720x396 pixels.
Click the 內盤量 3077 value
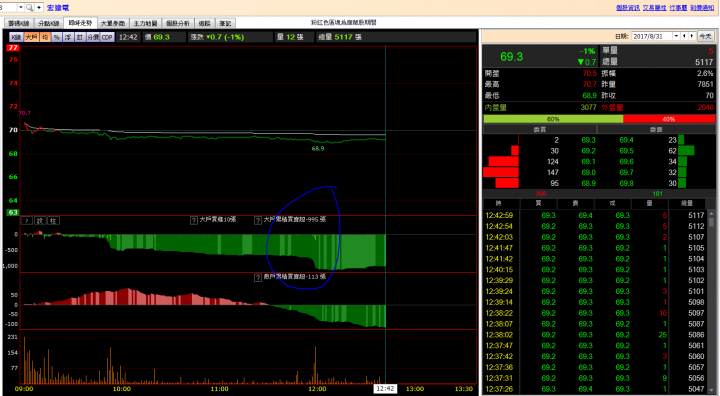coord(588,107)
